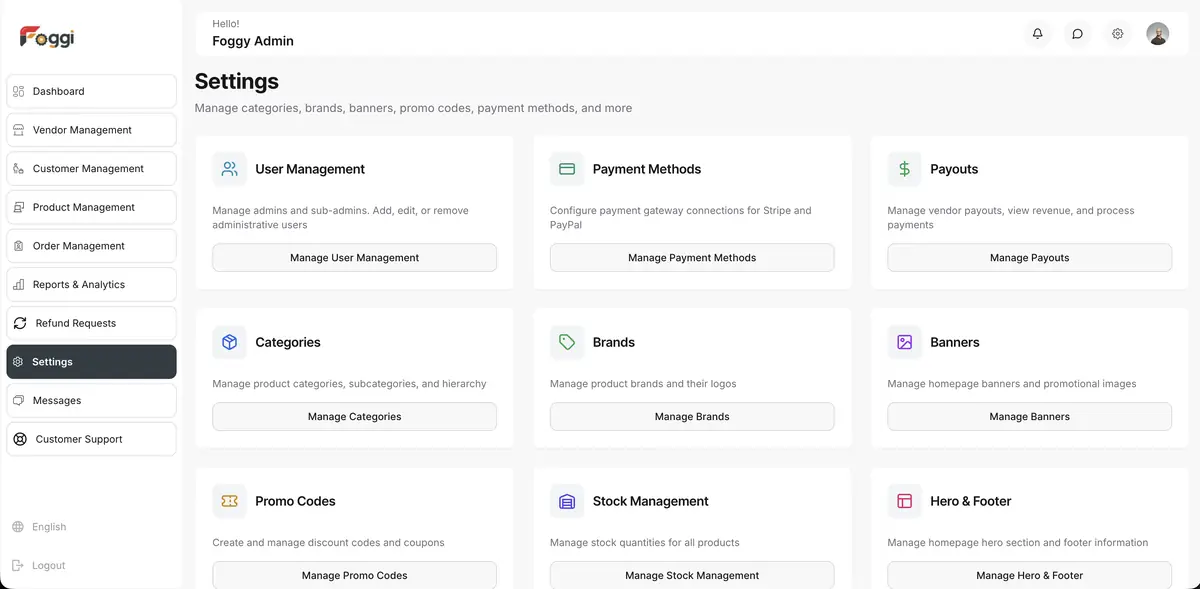Open Vendor Management menu item
Screen dimensions: 1200x589
(91, 130)
